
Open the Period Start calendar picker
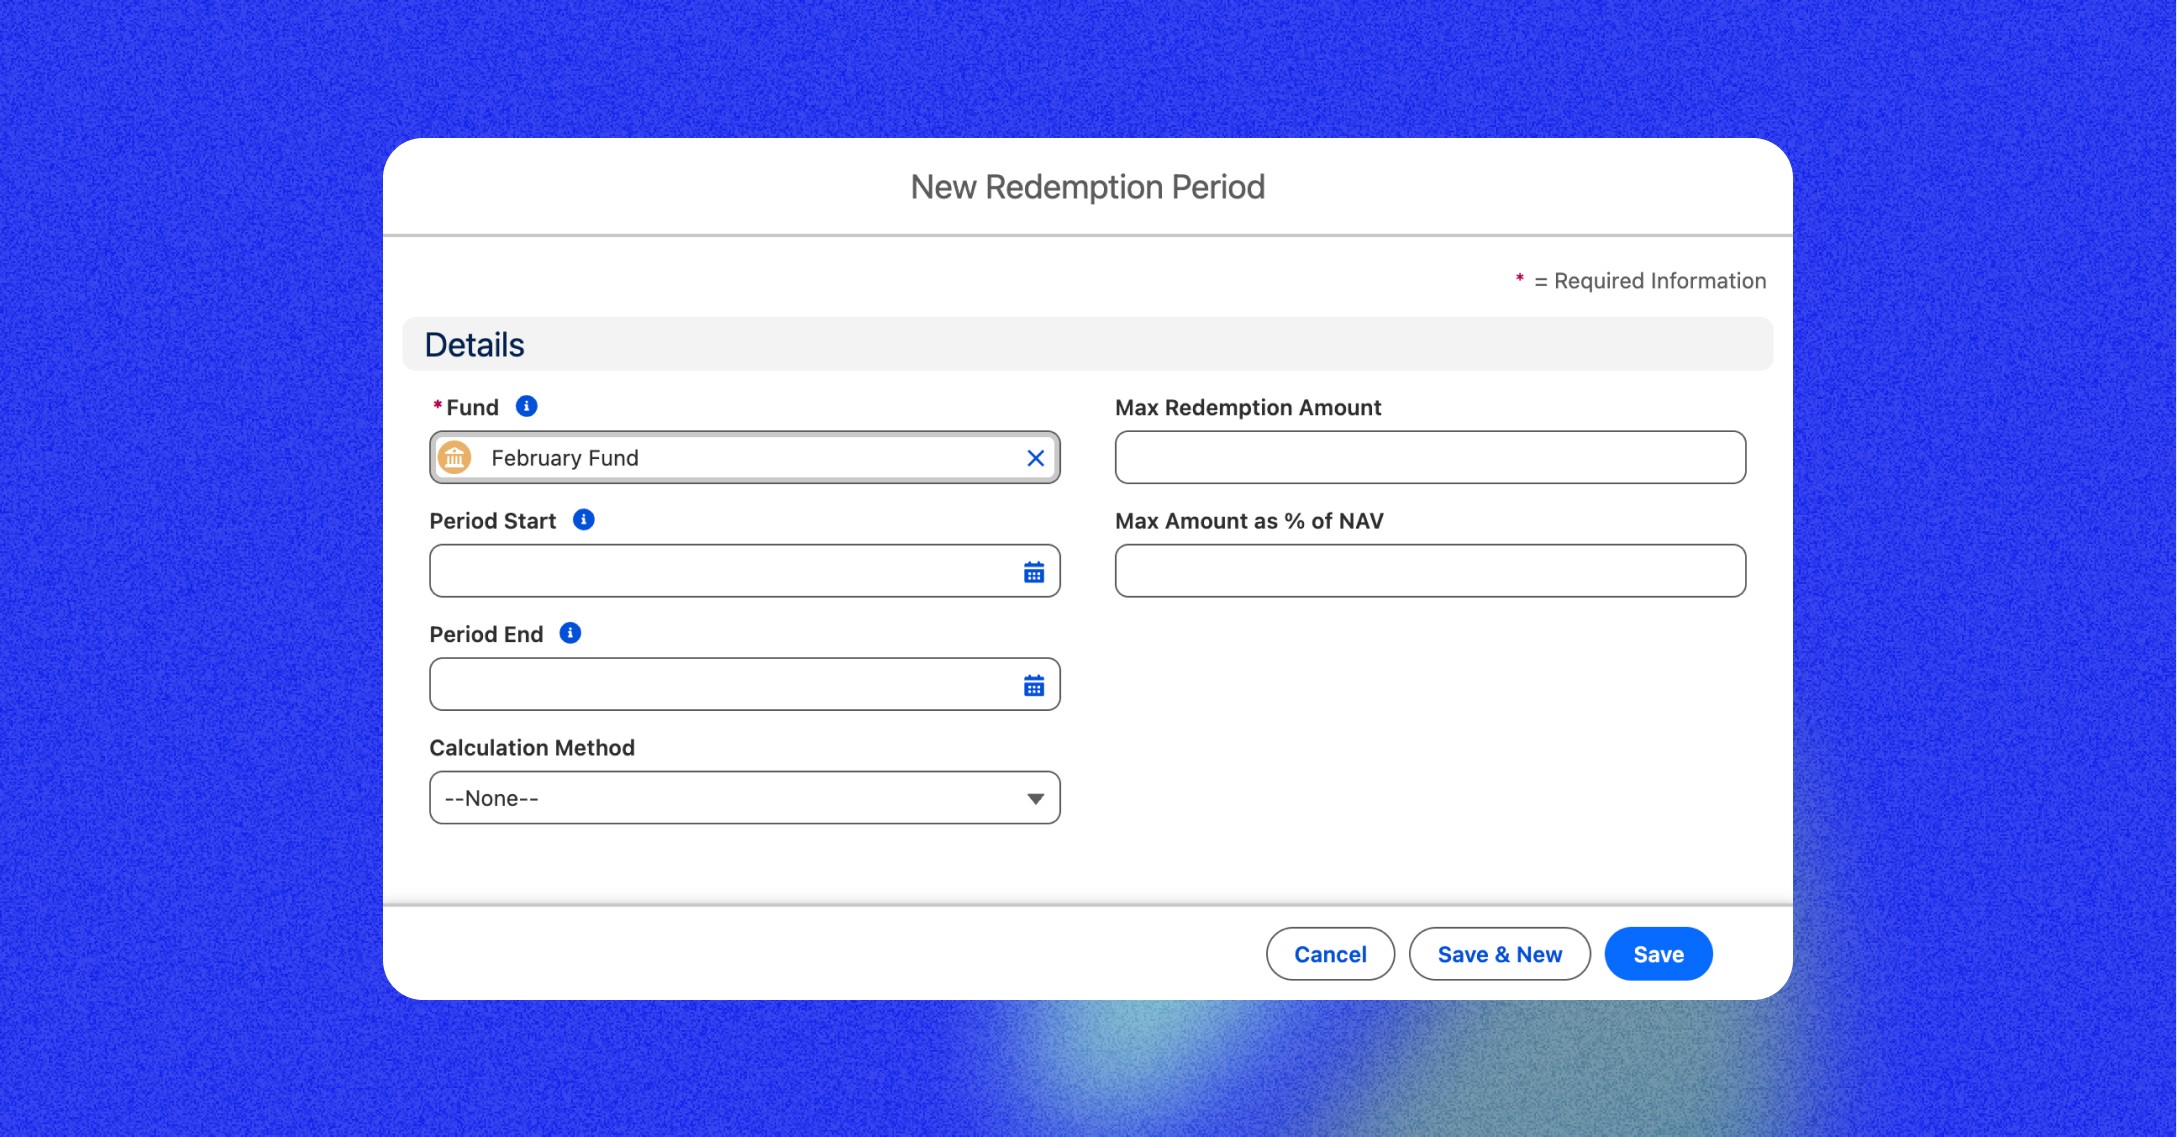(1034, 572)
